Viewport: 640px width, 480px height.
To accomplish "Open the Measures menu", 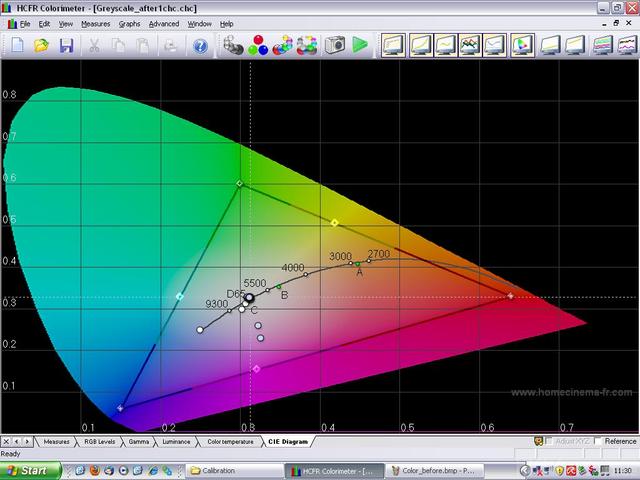I will click(x=96, y=24).
